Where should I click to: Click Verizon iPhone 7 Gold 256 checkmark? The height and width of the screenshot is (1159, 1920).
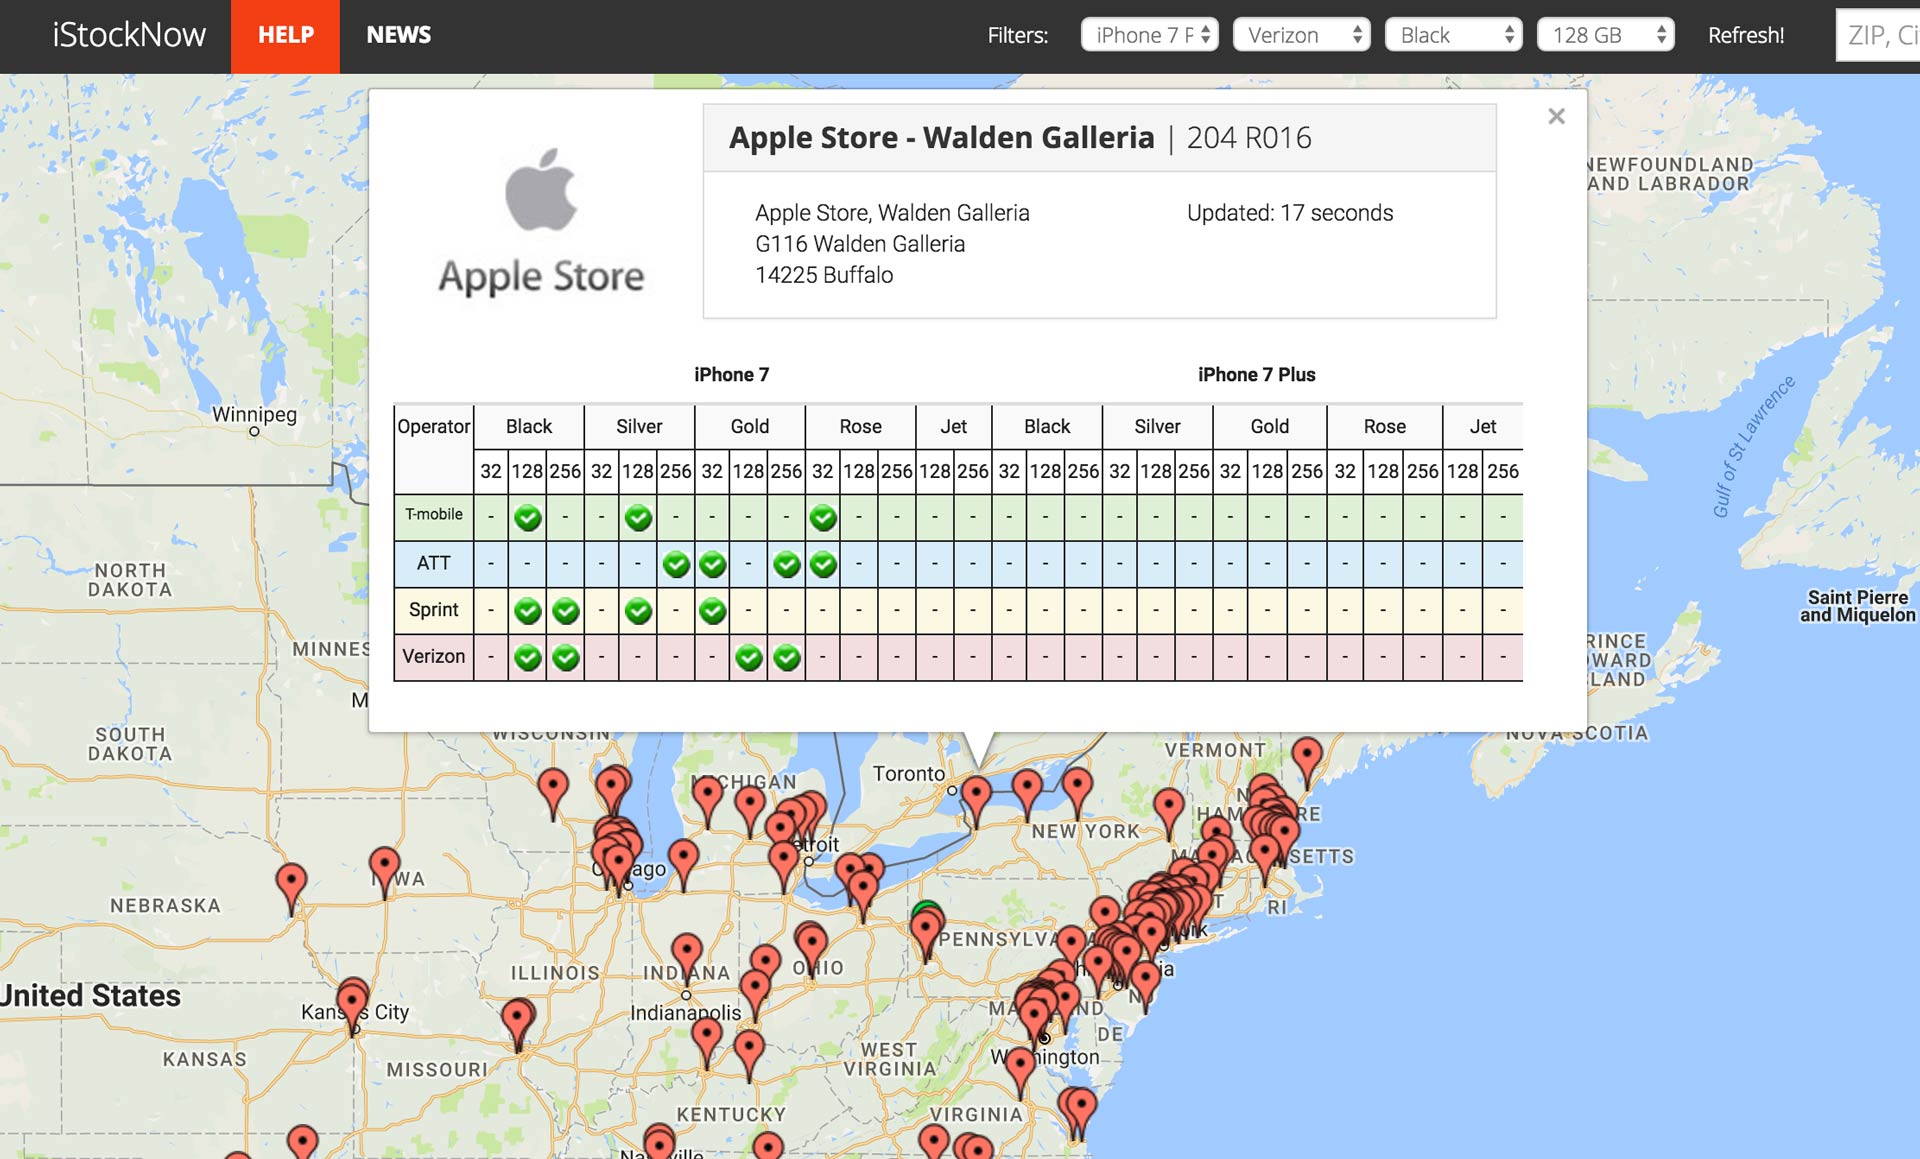787,657
